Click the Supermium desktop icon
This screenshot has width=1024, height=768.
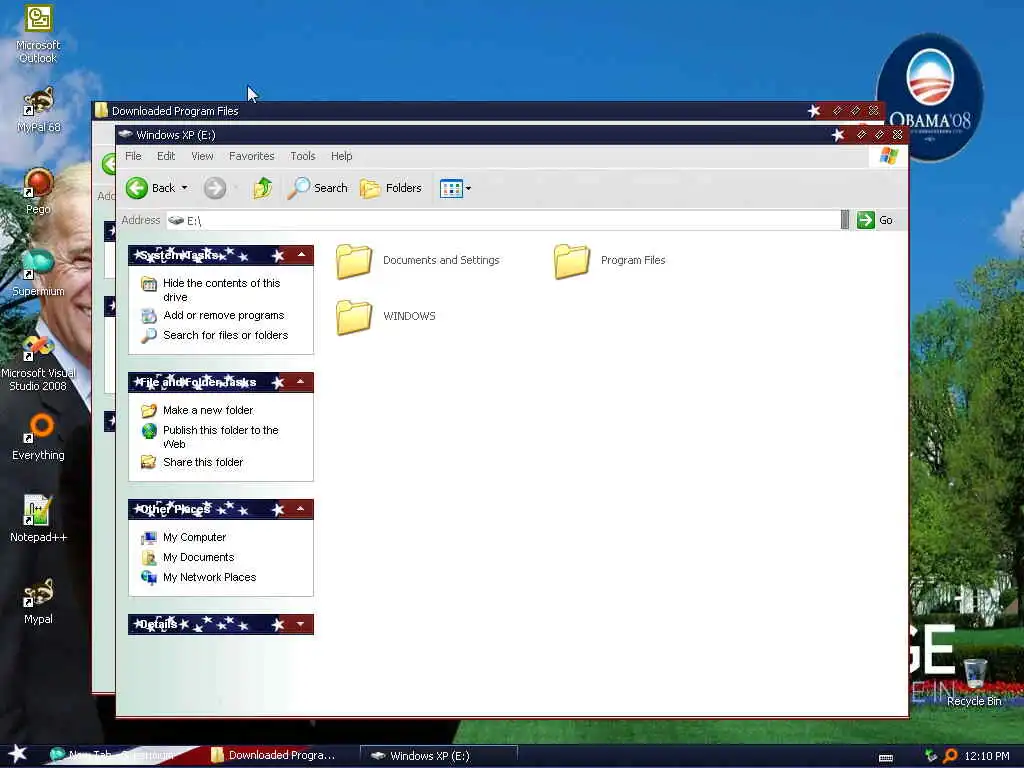[38, 273]
